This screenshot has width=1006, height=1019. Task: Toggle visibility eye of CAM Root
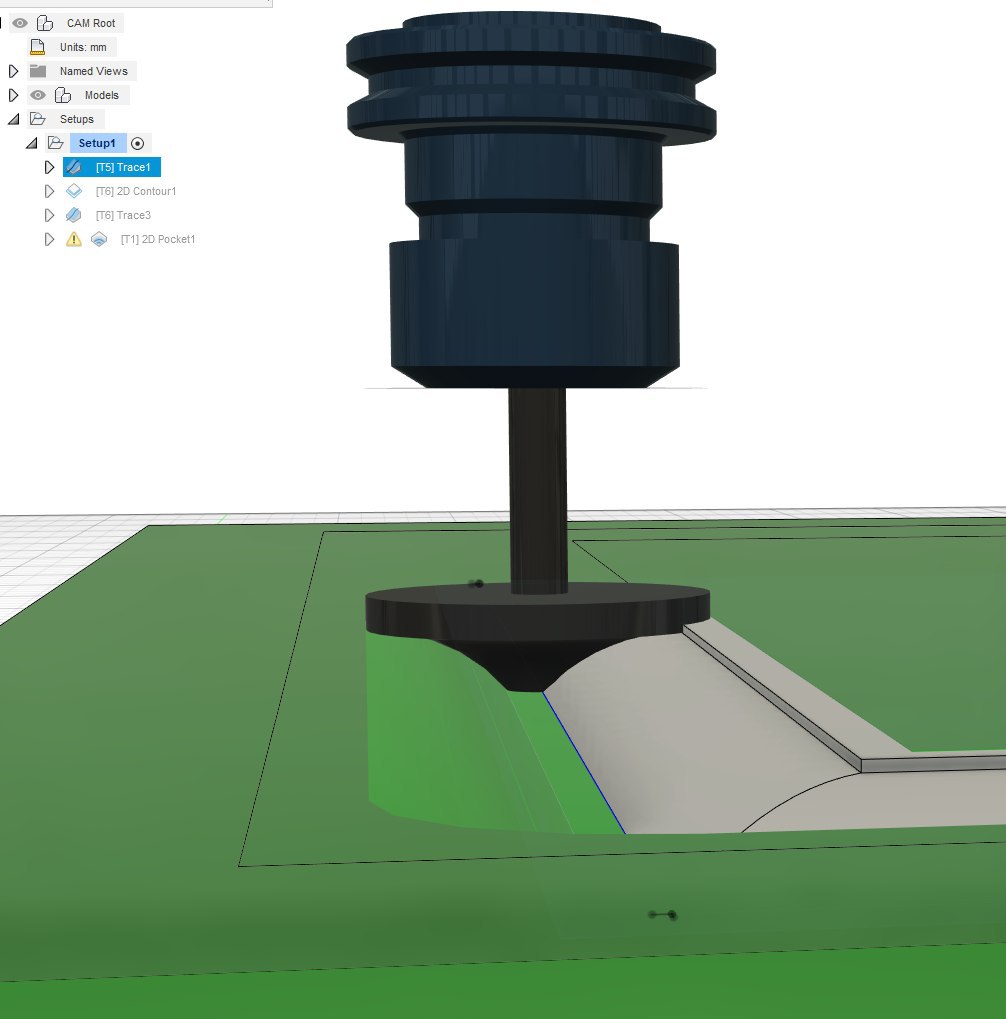pyautogui.click(x=20, y=23)
